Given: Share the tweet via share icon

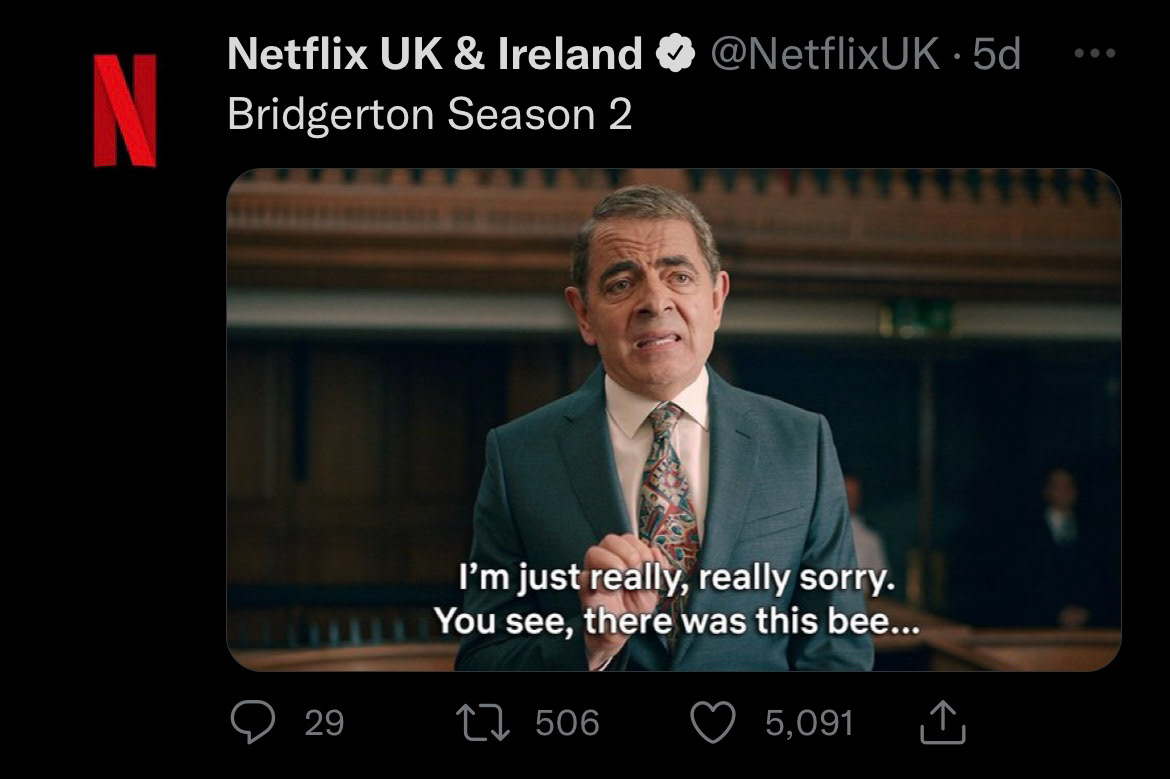Looking at the screenshot, I should coord(942,721).
